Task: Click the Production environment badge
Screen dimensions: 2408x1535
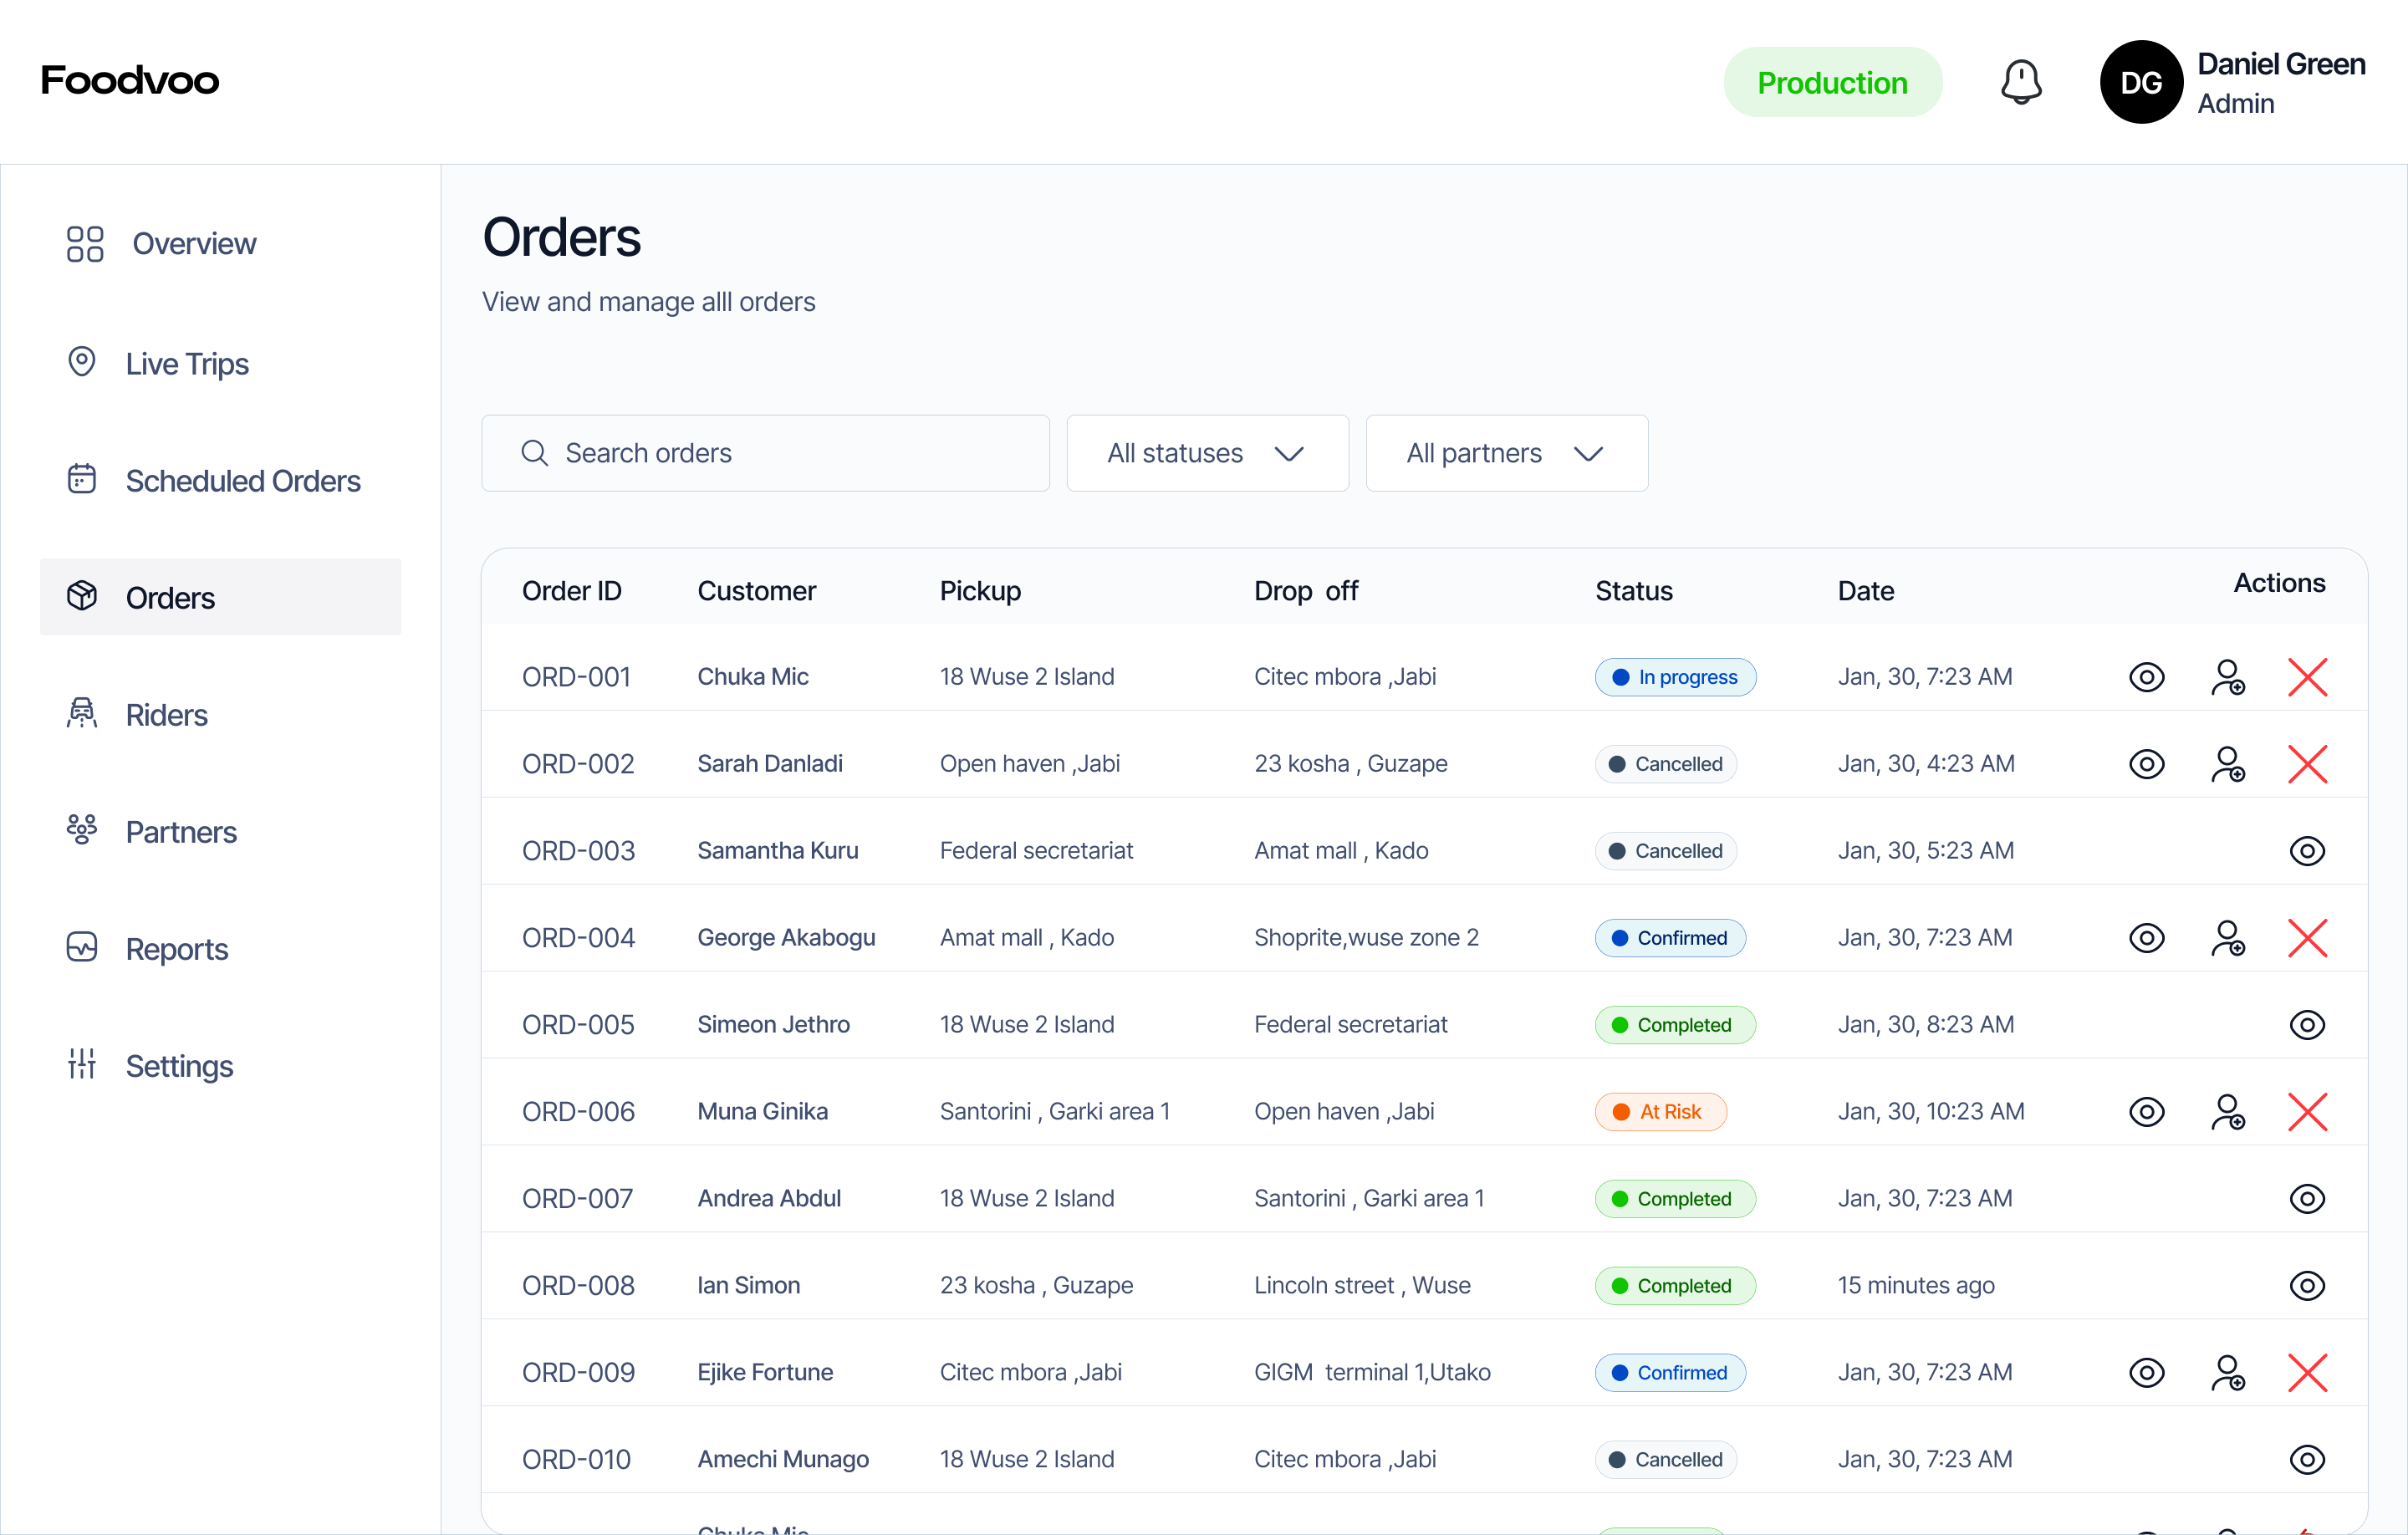Action: coord(1832,82)
